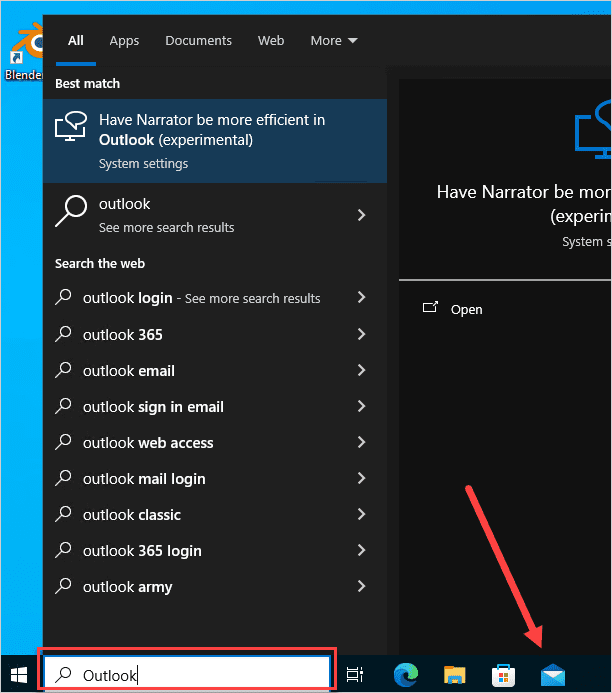Switch to the Apps search tab
This screenshot has height=693, width=612.
124,41
